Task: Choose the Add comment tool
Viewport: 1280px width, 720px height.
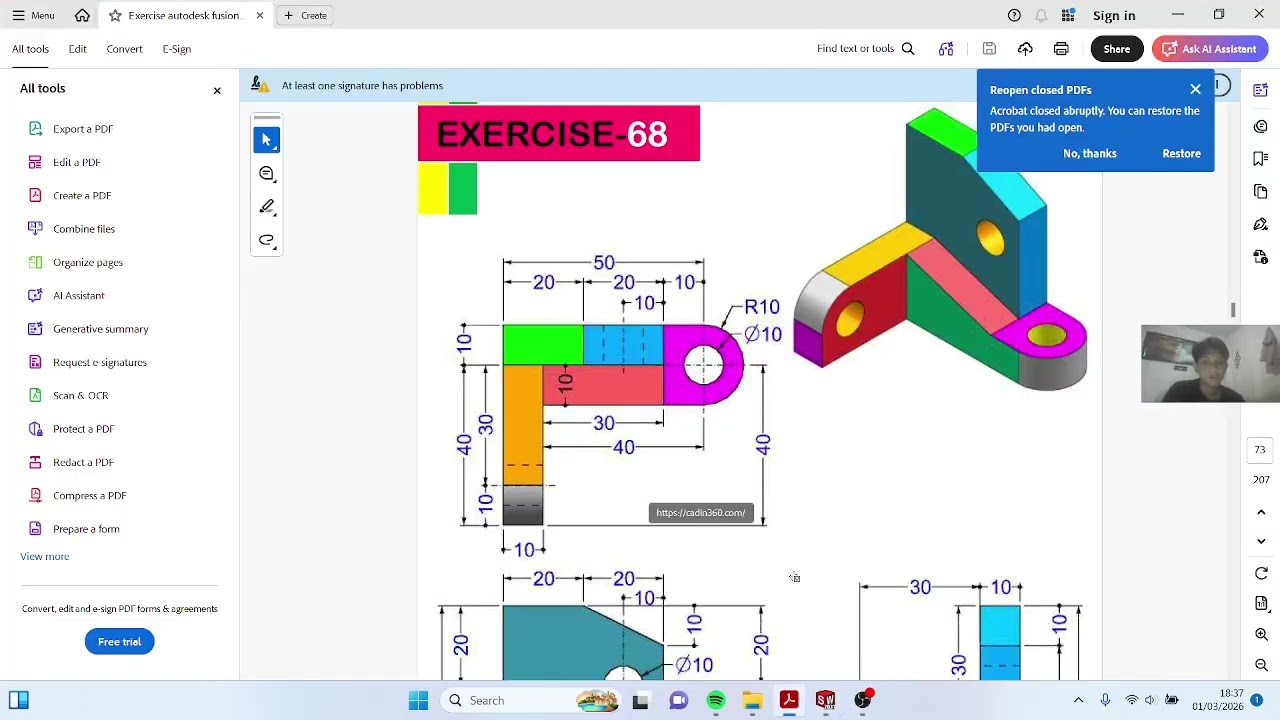Action: point(266,174)
